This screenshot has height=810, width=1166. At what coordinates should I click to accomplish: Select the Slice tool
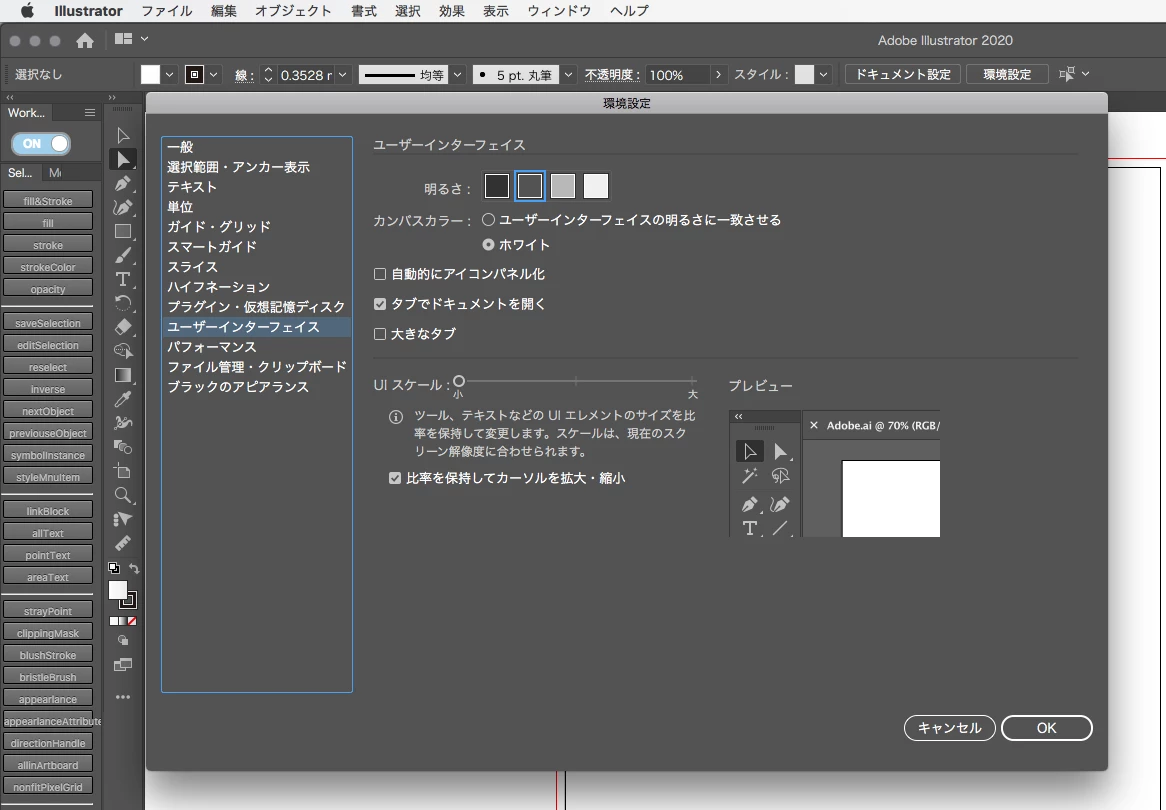123,518
